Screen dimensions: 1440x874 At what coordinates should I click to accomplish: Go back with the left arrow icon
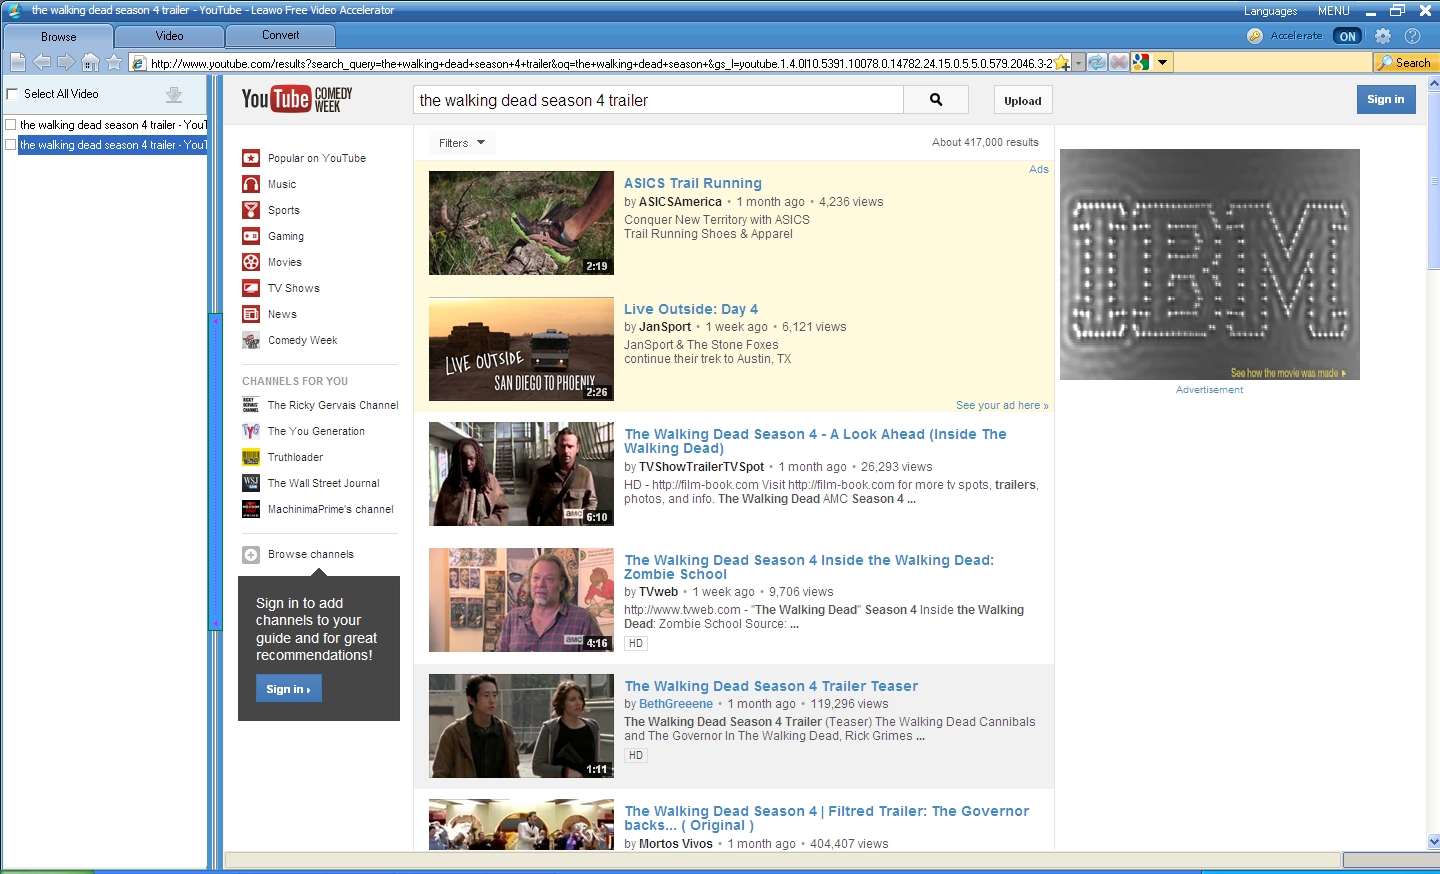(42, 62)
